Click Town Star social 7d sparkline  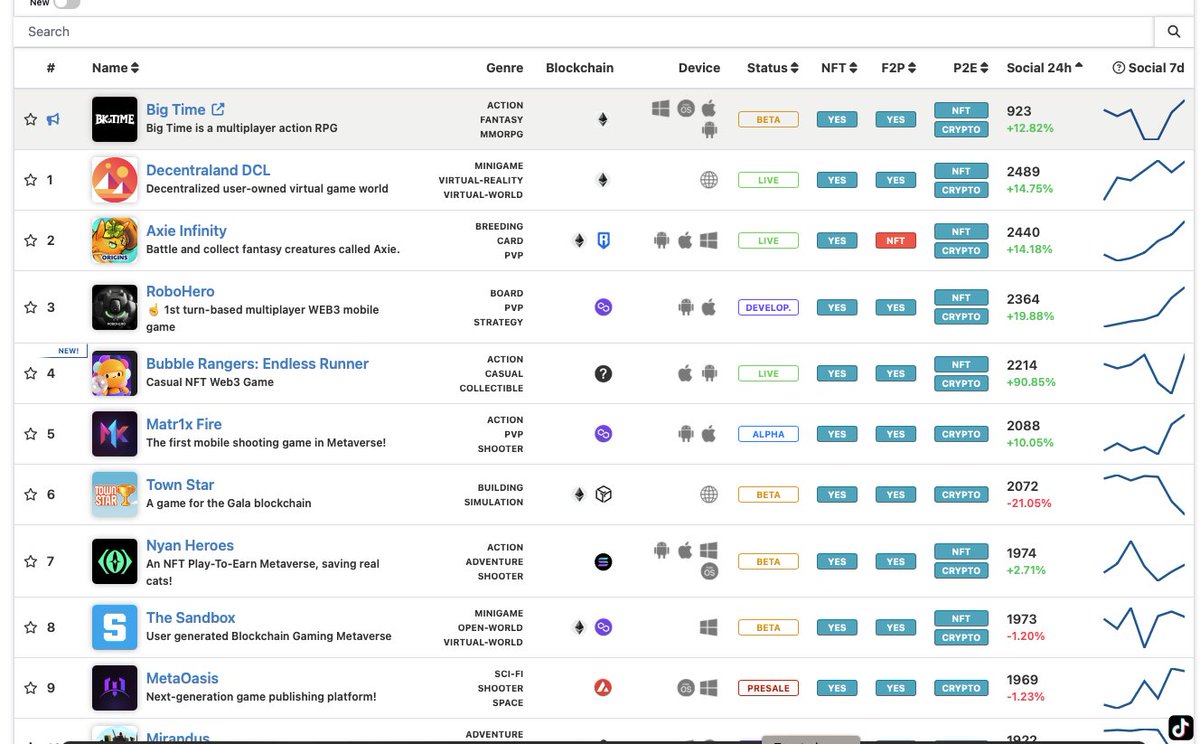click(x=1144, y=494)
